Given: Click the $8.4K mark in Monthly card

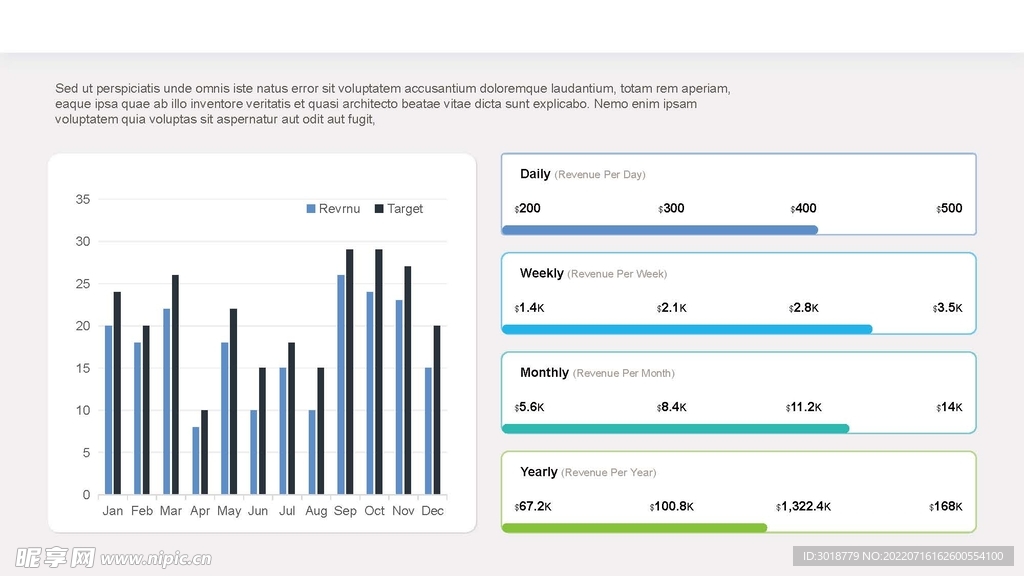Looking at the screenshot, I should tap(671, 407).
